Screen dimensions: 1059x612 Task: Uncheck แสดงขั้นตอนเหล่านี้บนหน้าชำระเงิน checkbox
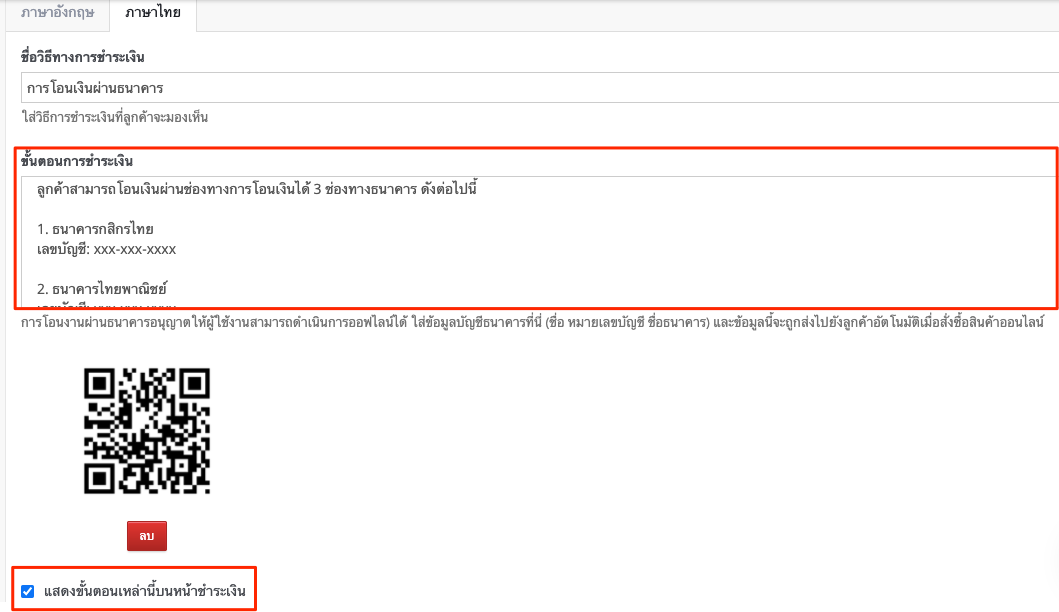pyautogui.click(x=28, y=592)
